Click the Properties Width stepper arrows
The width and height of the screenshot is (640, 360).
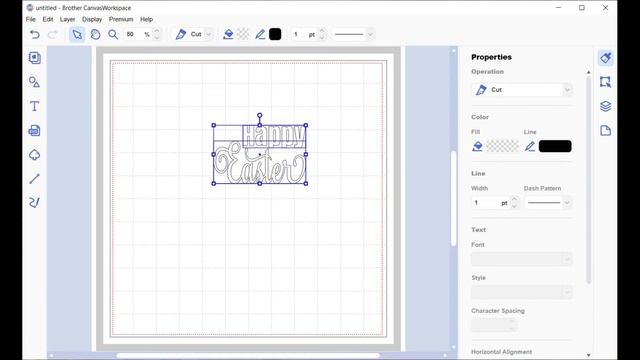tap(515, 202)
